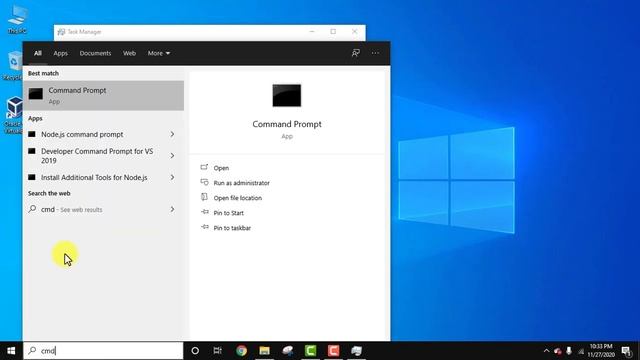Open Task View on the taskbar
The image size is (640, 360).
click(218, 351)
